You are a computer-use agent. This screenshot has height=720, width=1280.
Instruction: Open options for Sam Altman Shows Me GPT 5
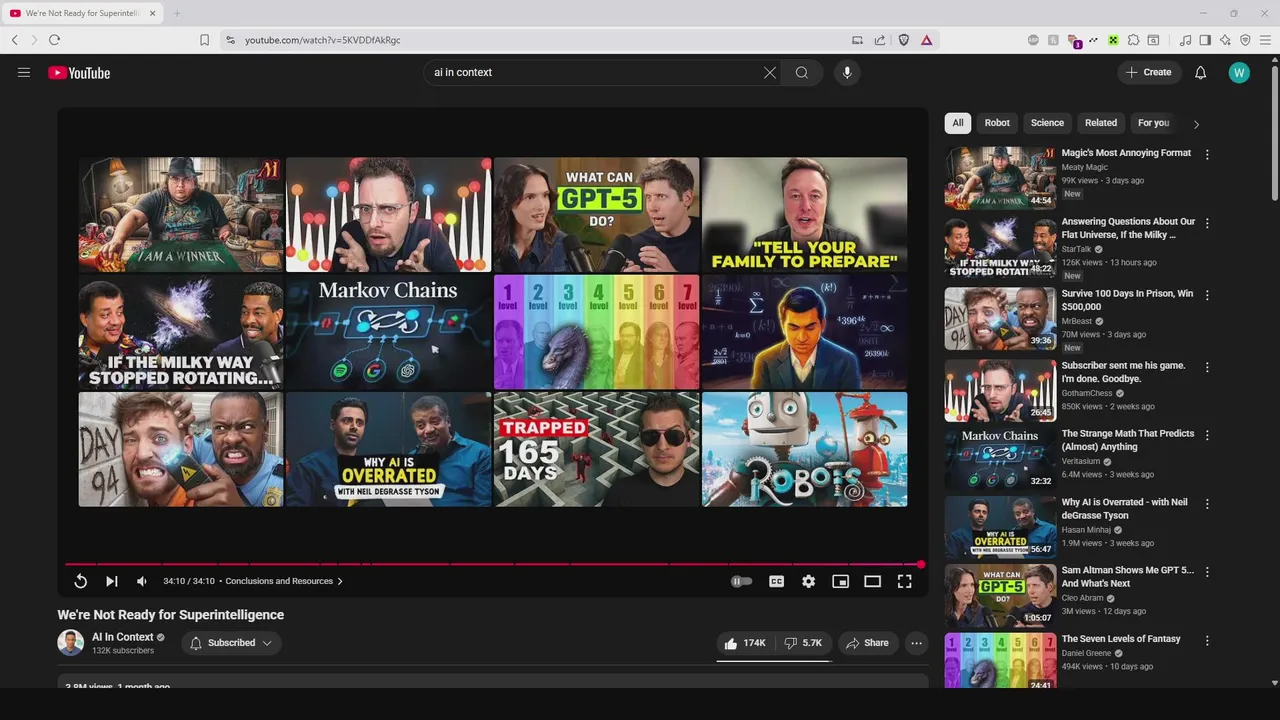pos(1207,572)
